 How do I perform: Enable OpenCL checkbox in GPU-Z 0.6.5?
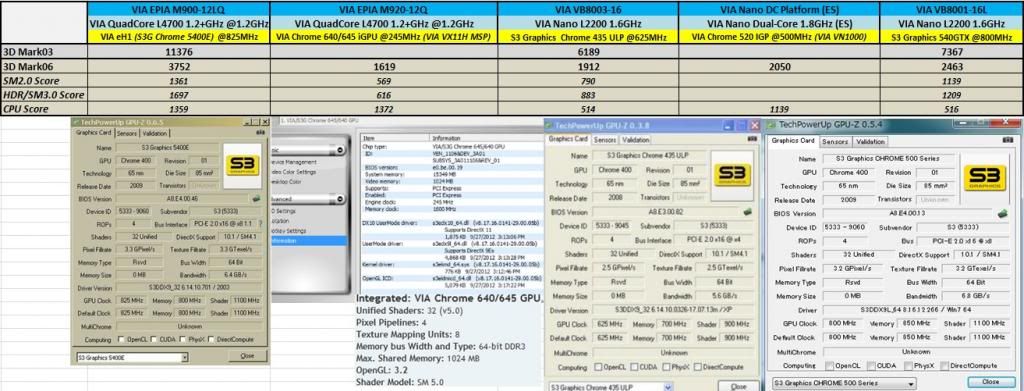(x=121, y=339)
